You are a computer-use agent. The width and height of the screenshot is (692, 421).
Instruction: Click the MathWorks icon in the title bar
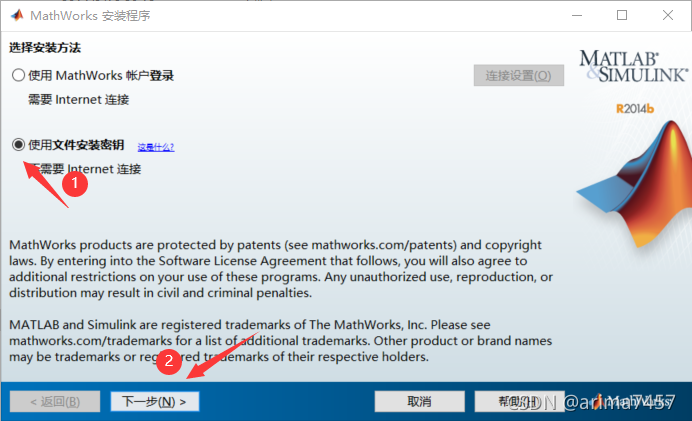pos(16,15)
